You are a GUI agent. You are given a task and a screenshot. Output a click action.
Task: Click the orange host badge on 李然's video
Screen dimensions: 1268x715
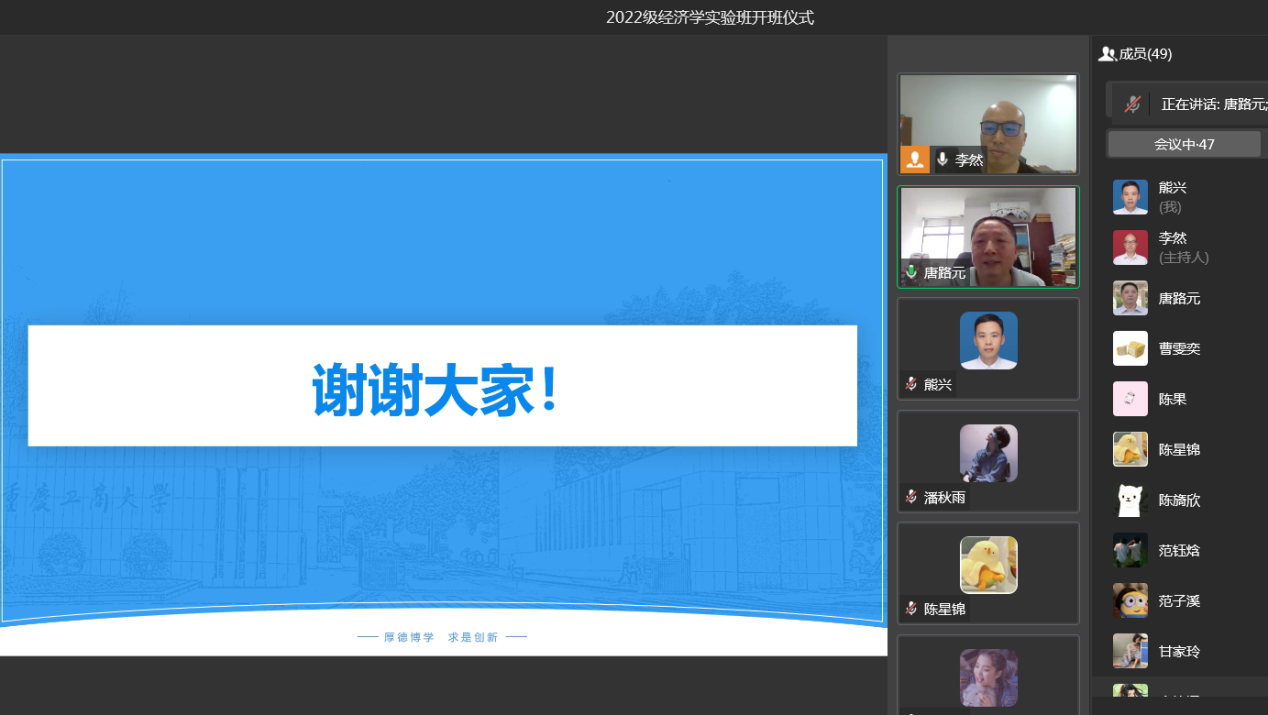(914, 159)
